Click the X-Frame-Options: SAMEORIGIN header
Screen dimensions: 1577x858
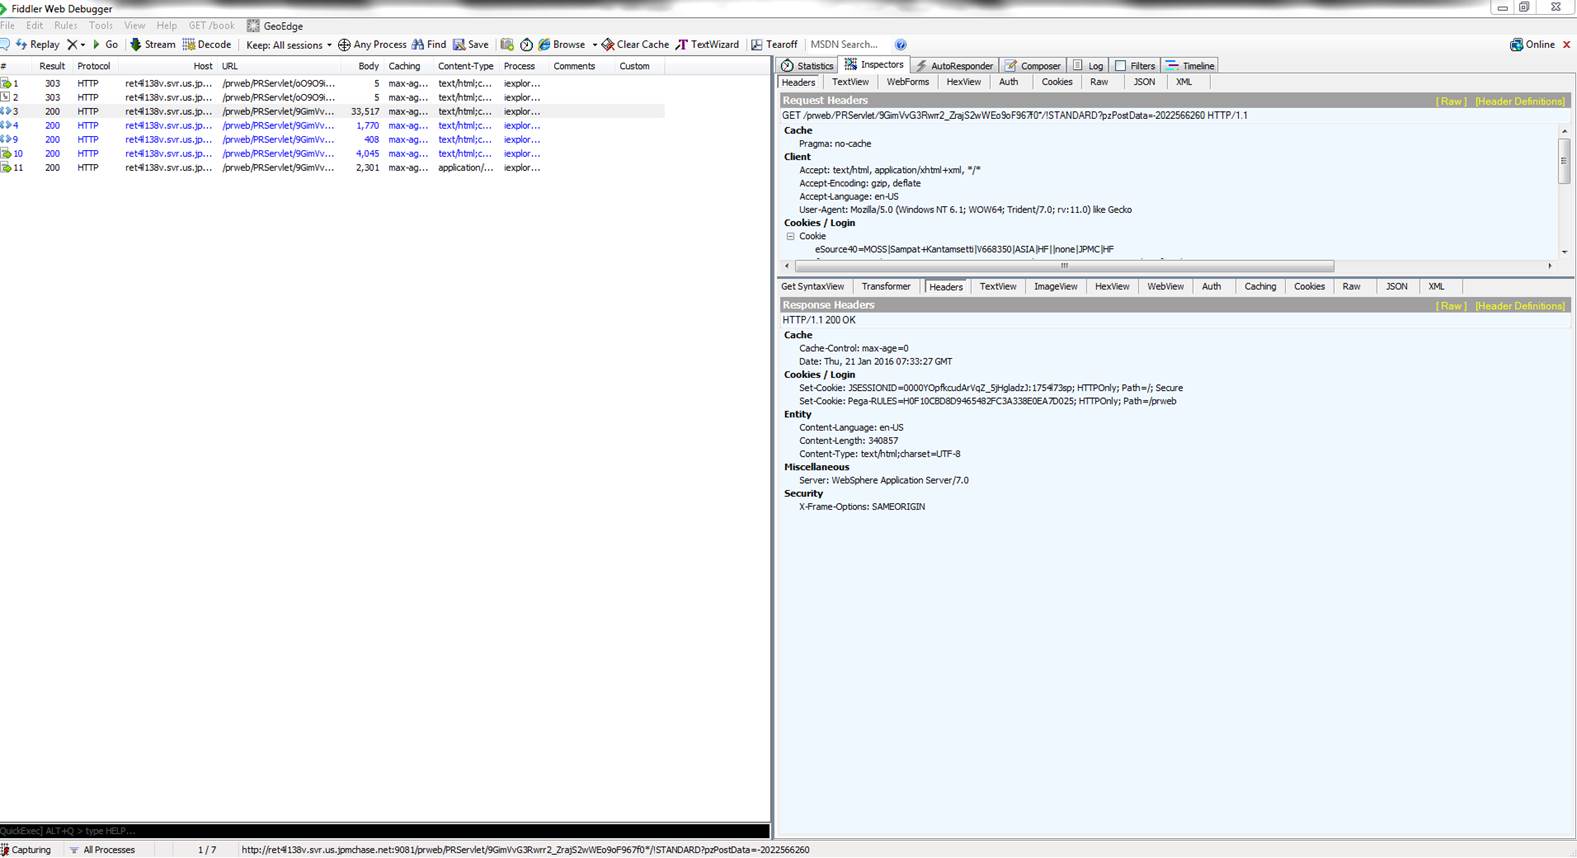(x=862, y=507)
